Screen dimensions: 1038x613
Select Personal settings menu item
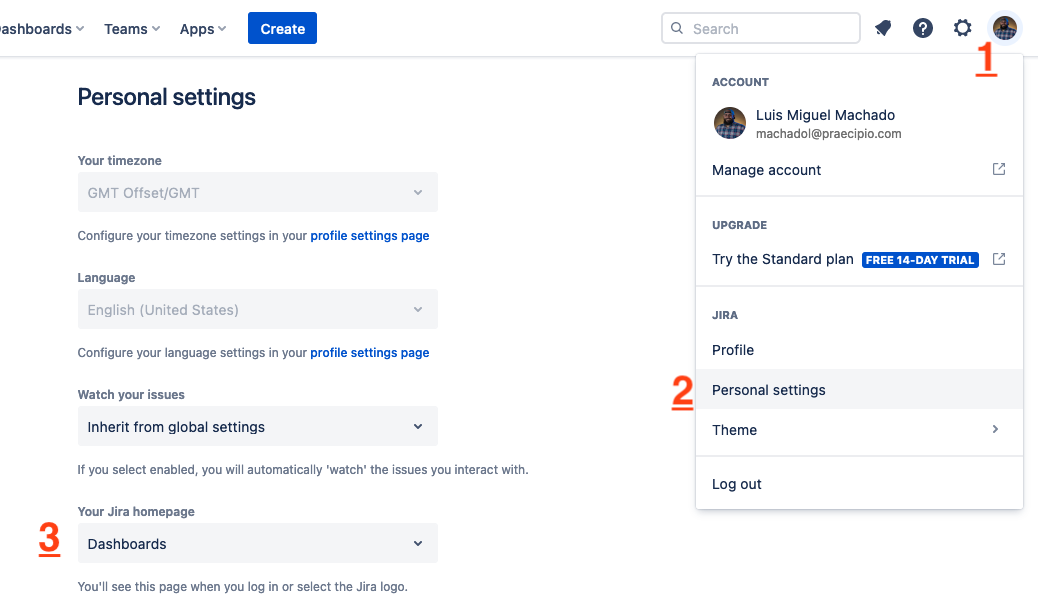[859, 390]
